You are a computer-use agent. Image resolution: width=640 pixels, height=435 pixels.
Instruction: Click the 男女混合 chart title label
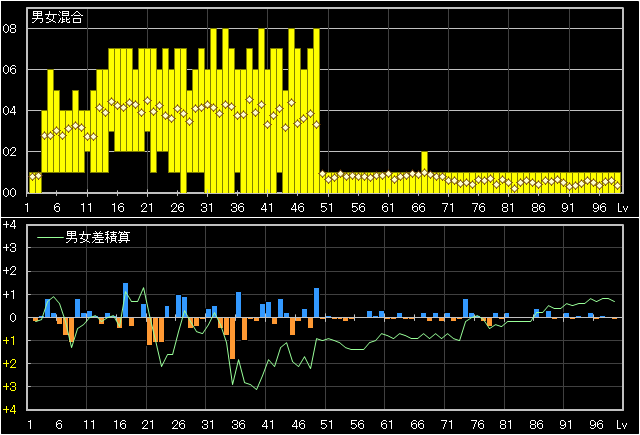coord(57,17)
